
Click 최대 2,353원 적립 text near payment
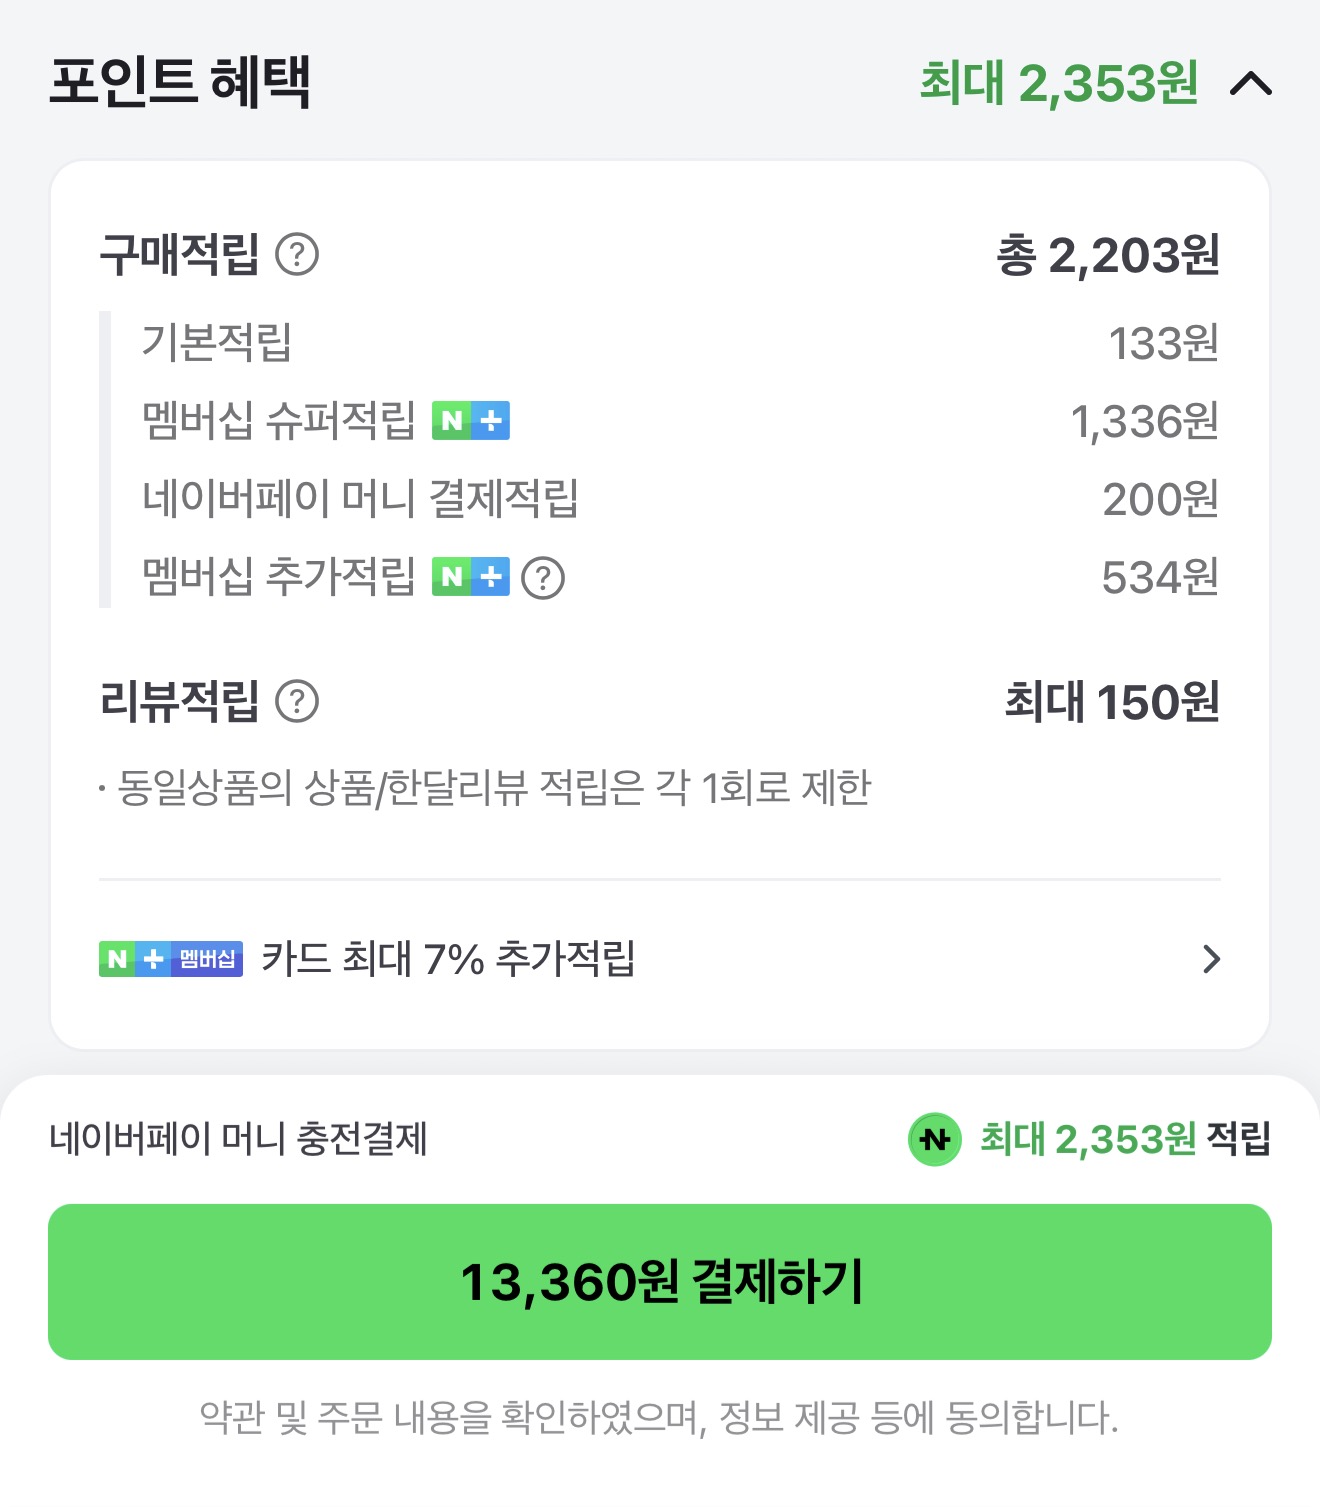coord(1124,1139)
